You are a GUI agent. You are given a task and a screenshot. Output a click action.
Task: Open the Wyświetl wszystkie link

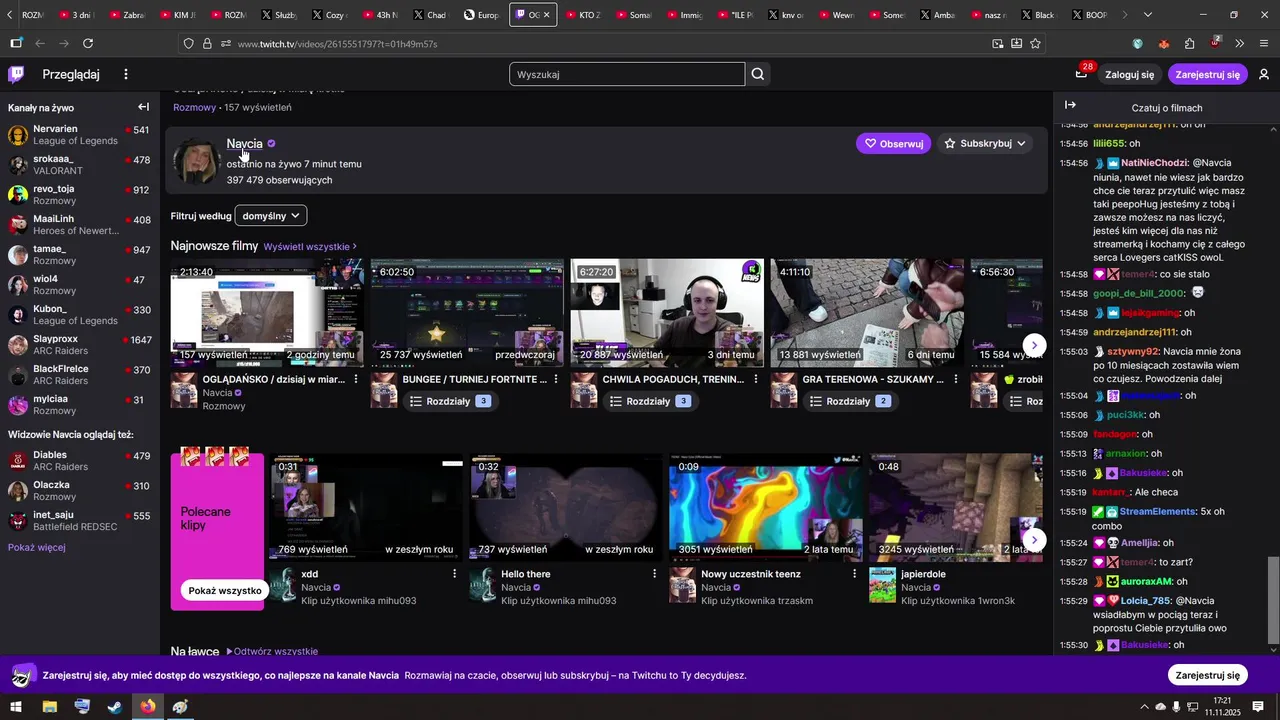(310, 246)
